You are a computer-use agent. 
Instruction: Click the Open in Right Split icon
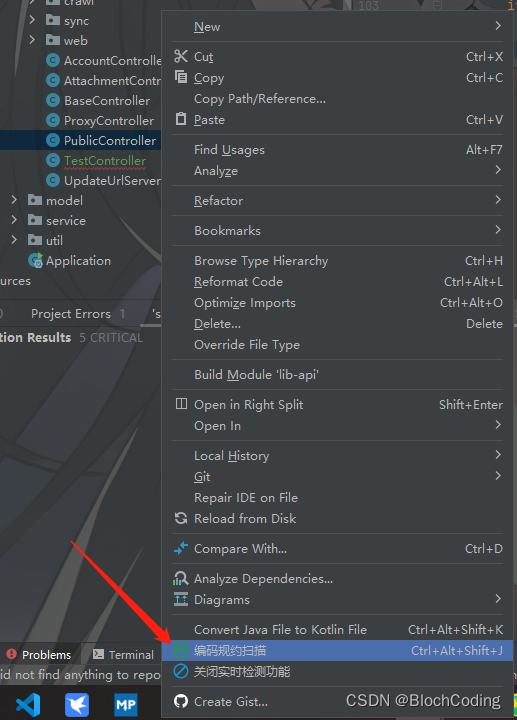[x=181, y=404]
